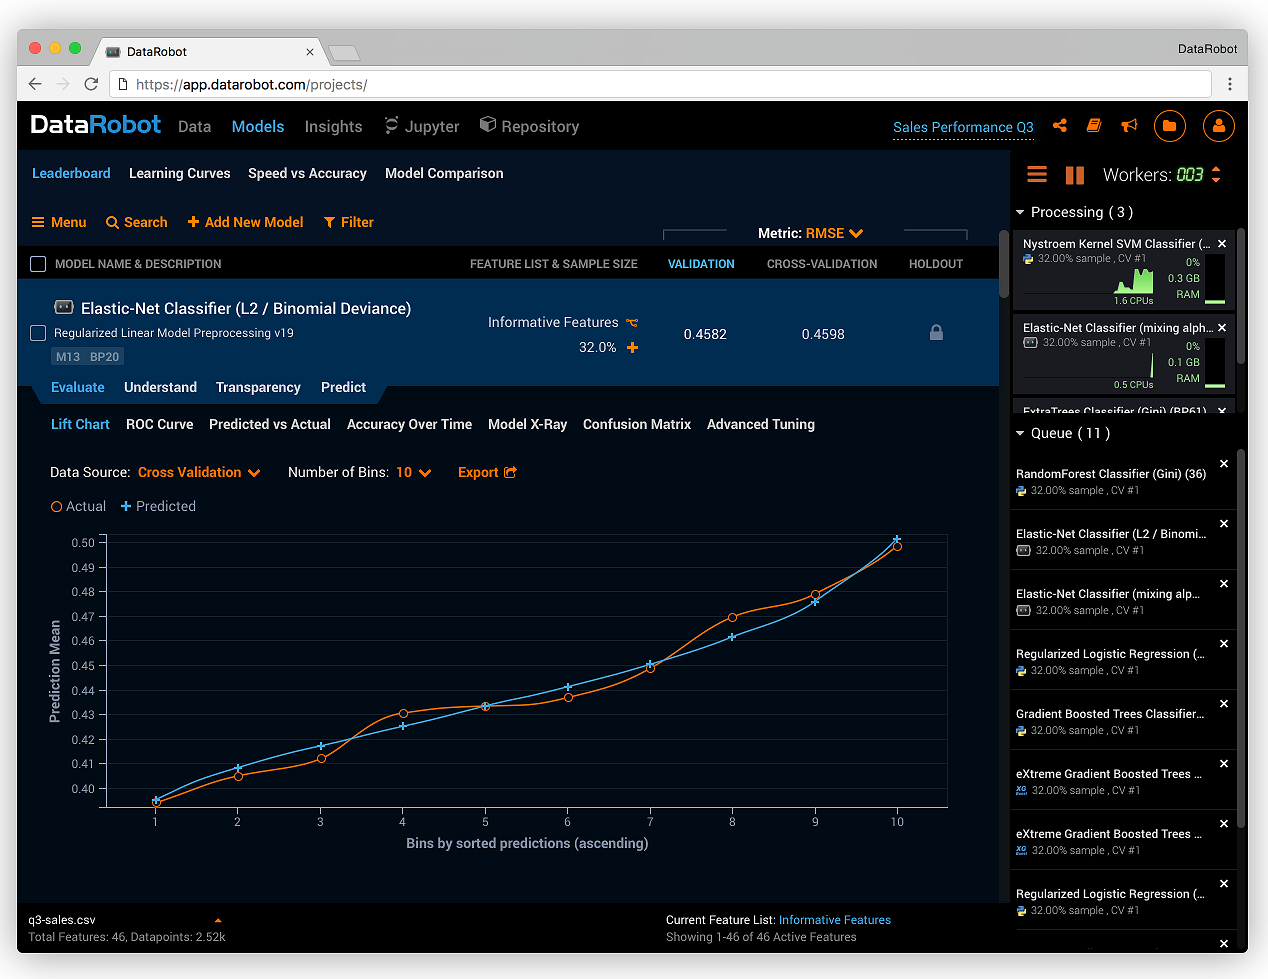This screenshot has width=1268, height=979.
Task: Close the DataRobot browser tab
Action: 310,52
